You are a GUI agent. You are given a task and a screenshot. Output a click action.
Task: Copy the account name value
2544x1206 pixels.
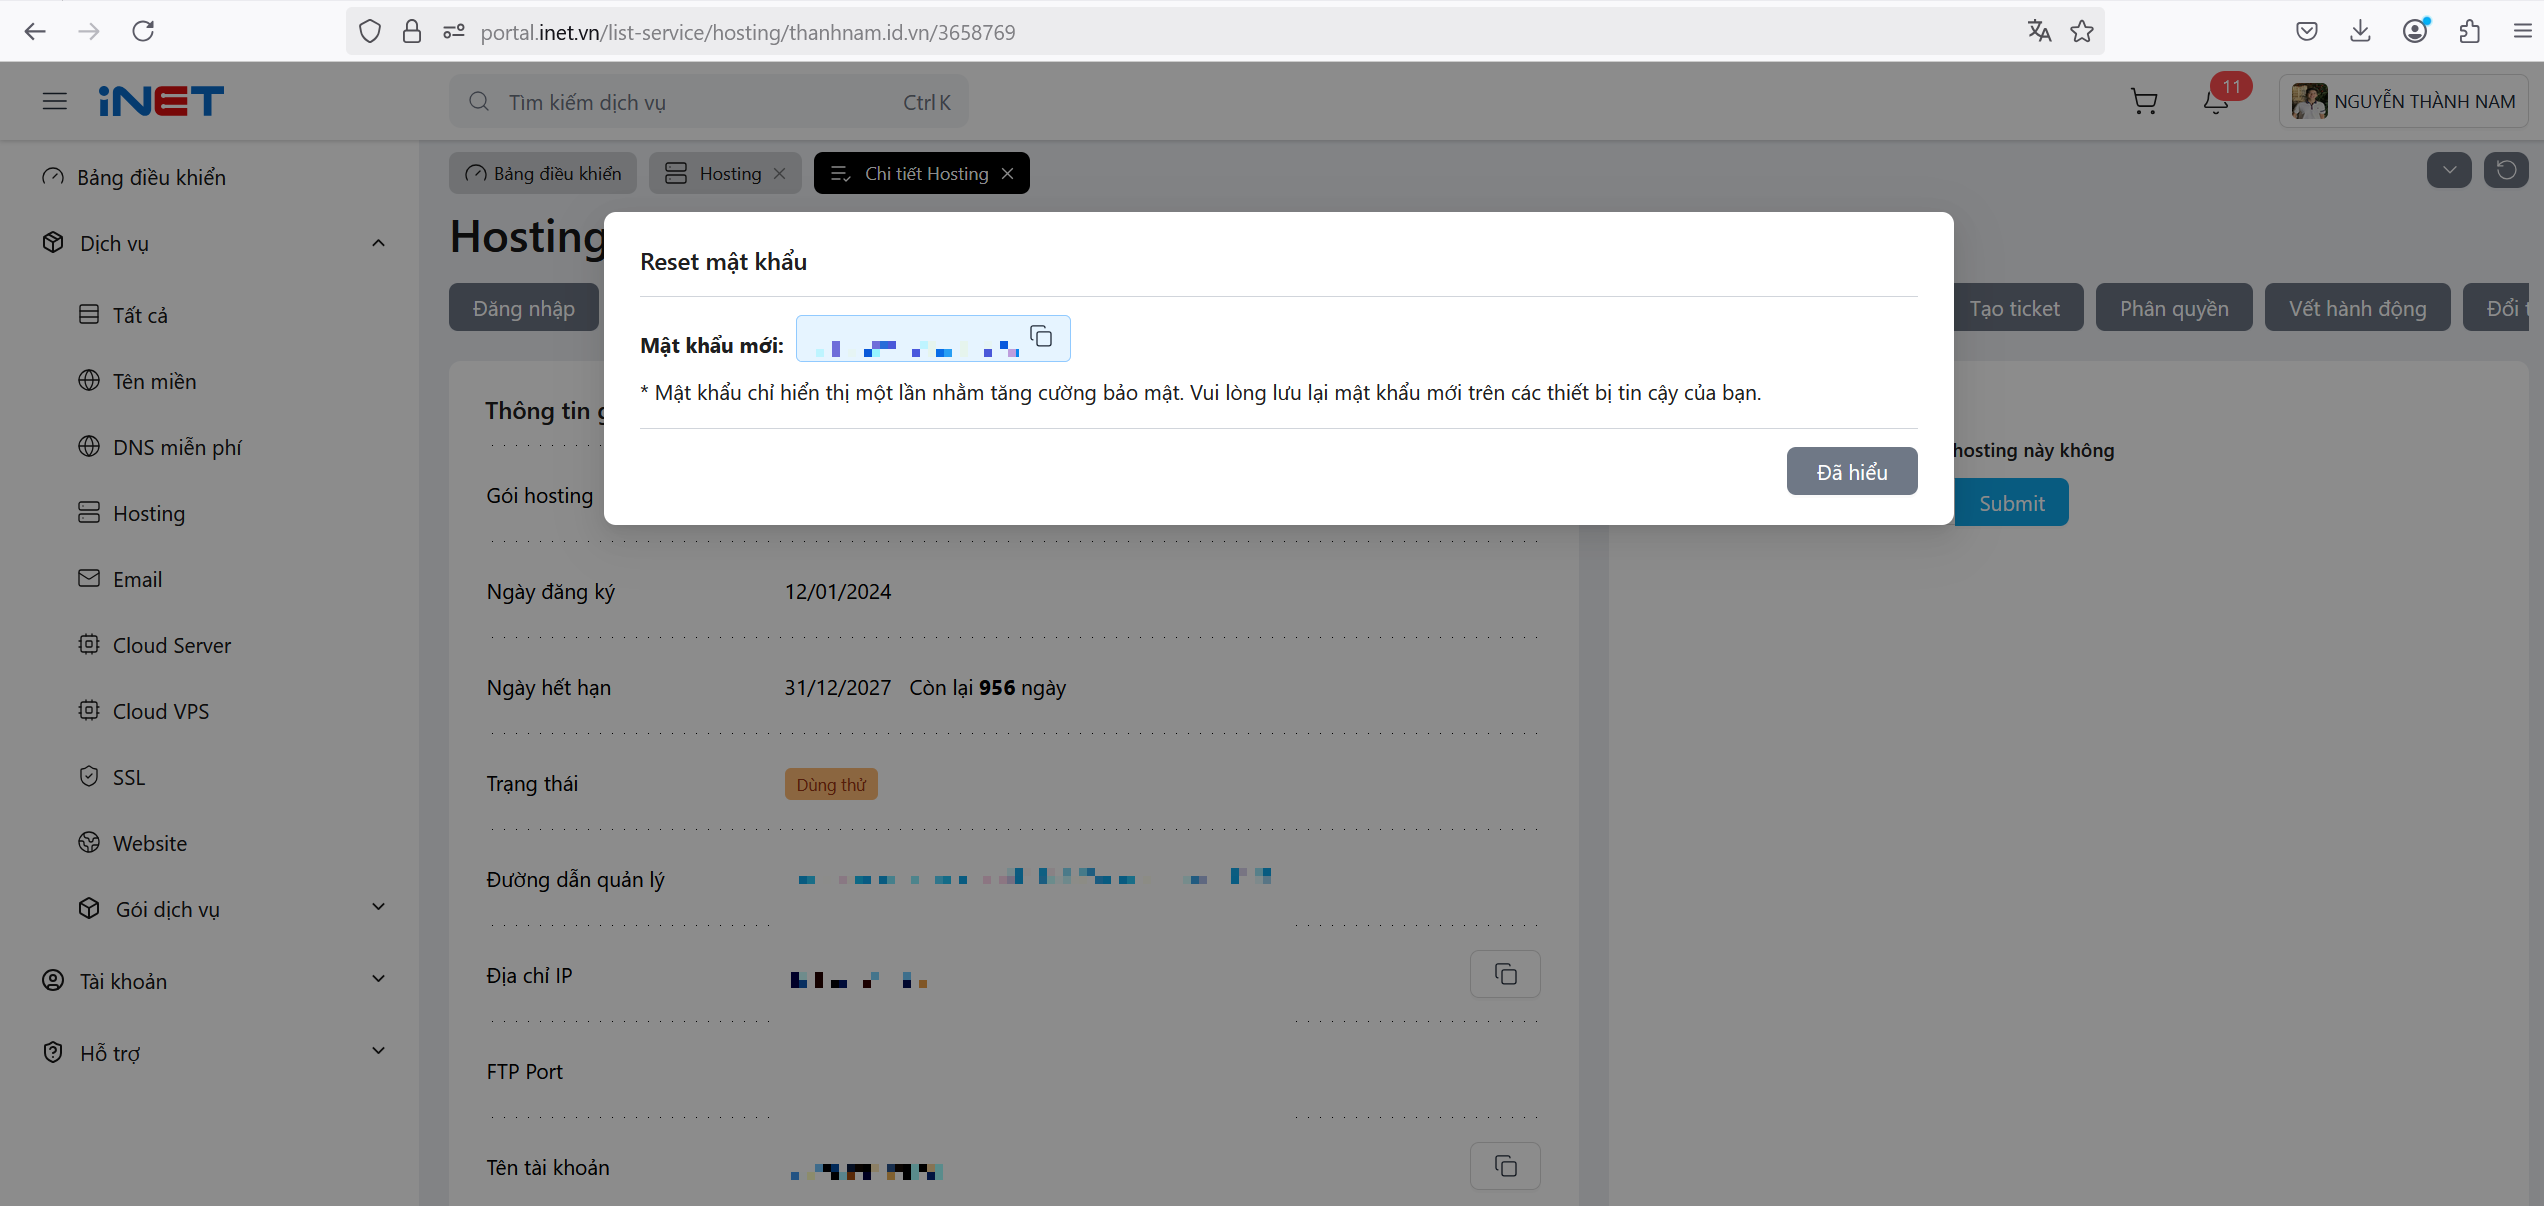[1505, 1166]
